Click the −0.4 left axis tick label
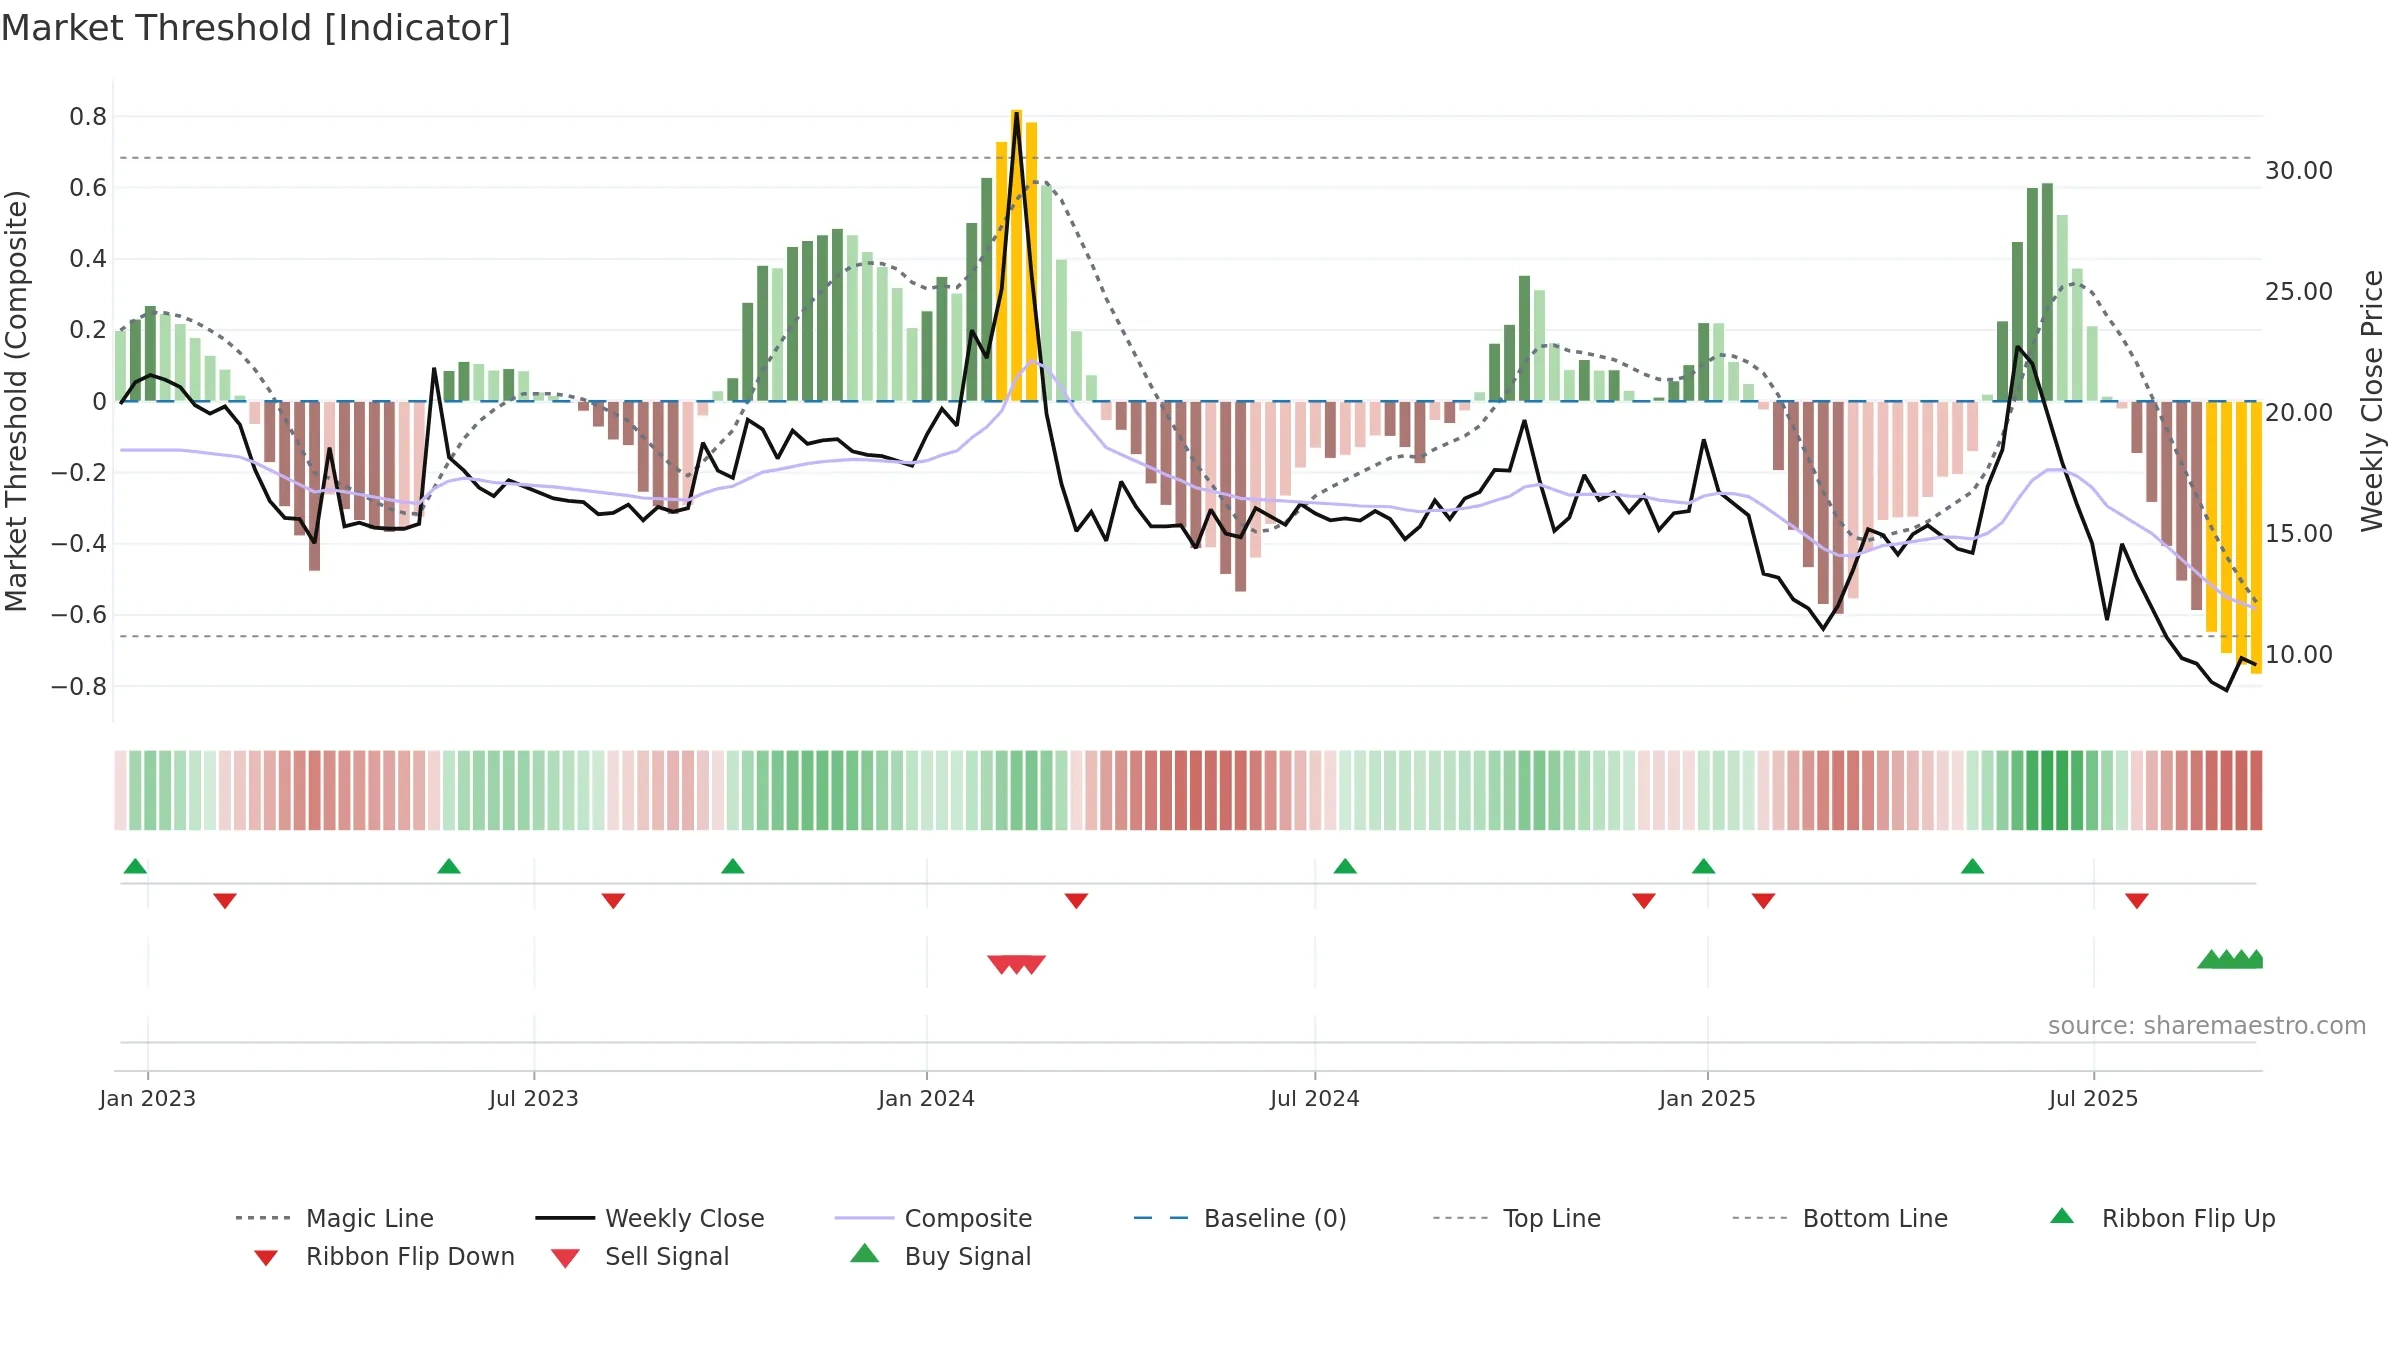The height and width of the screenshot is (1350, 2400). click(79, 544)
